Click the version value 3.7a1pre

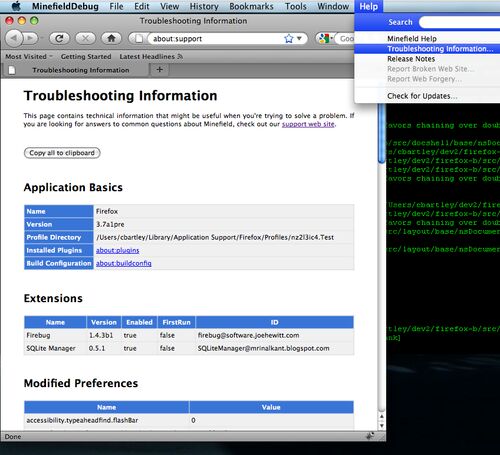tap(110, 224)
